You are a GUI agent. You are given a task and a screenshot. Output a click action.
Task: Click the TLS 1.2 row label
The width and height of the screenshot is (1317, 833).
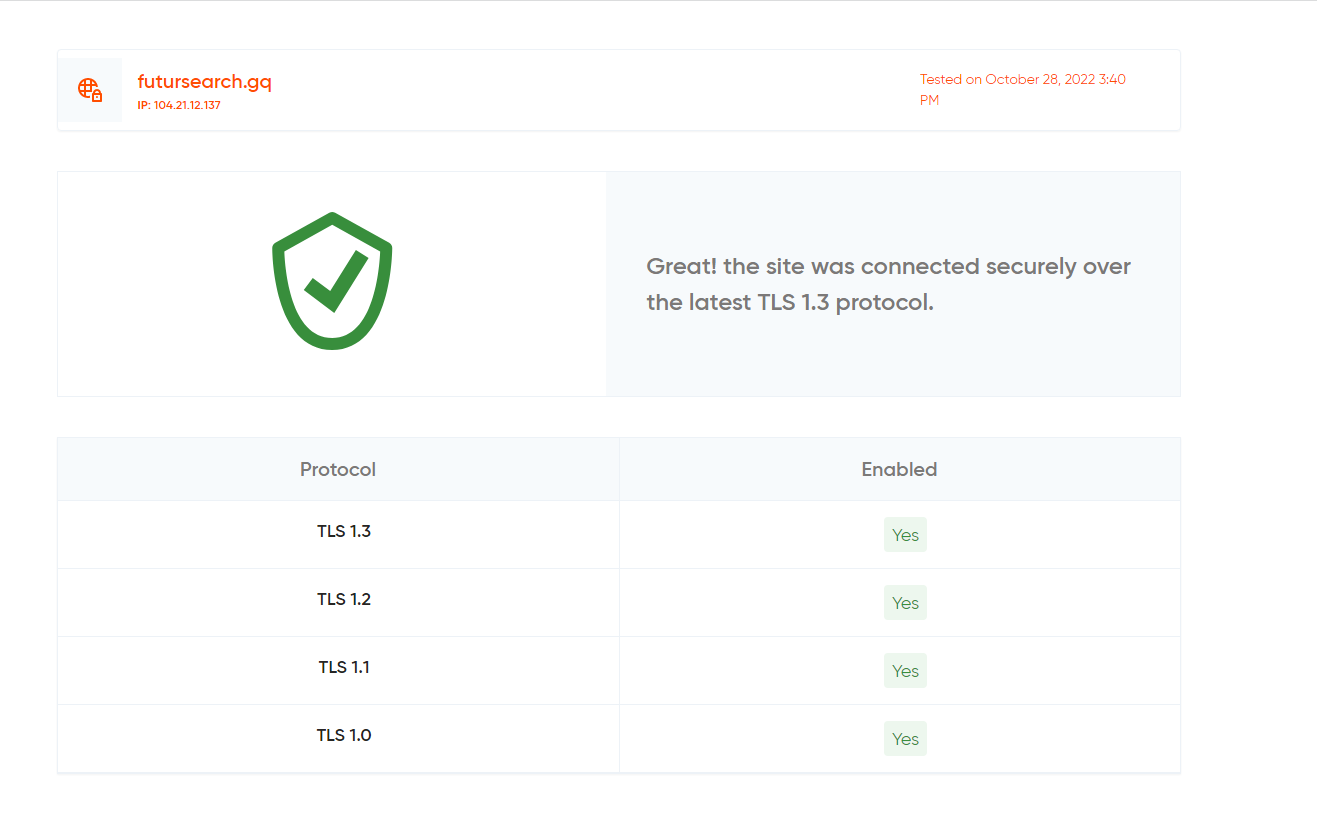[x=343, y=599]
